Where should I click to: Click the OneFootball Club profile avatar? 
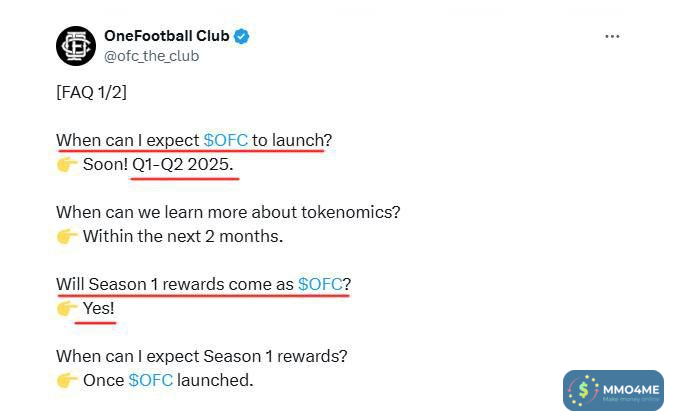tap(75, 45)
